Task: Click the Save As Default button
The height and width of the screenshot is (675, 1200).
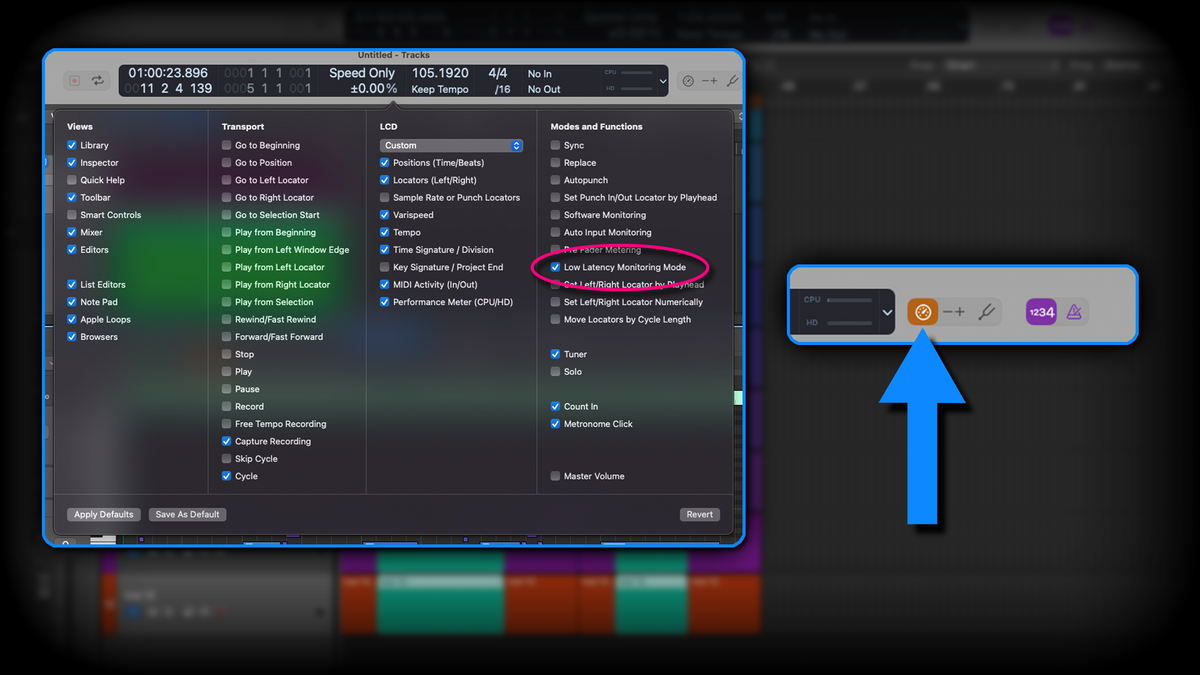Action: point(187,514)
